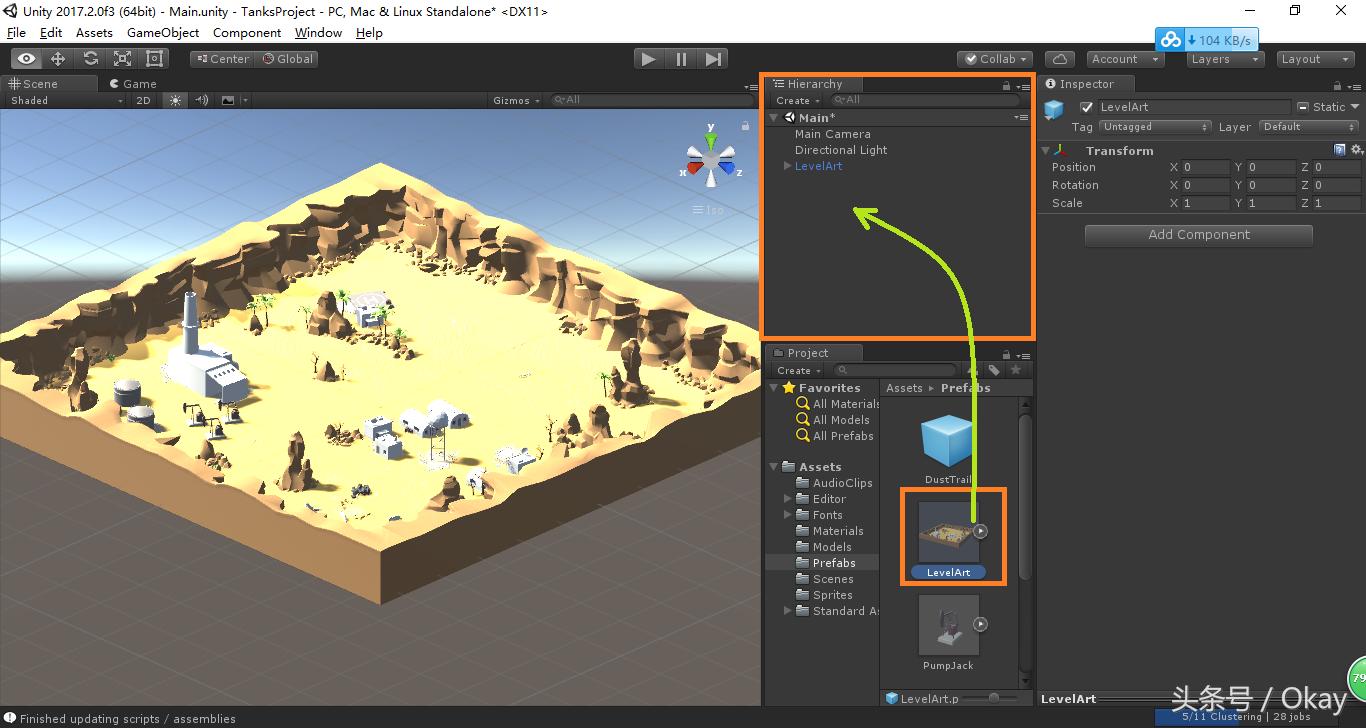The image size is (1366, 728).
Task: Click the Add Component button
Action: tap(1198, 234)
